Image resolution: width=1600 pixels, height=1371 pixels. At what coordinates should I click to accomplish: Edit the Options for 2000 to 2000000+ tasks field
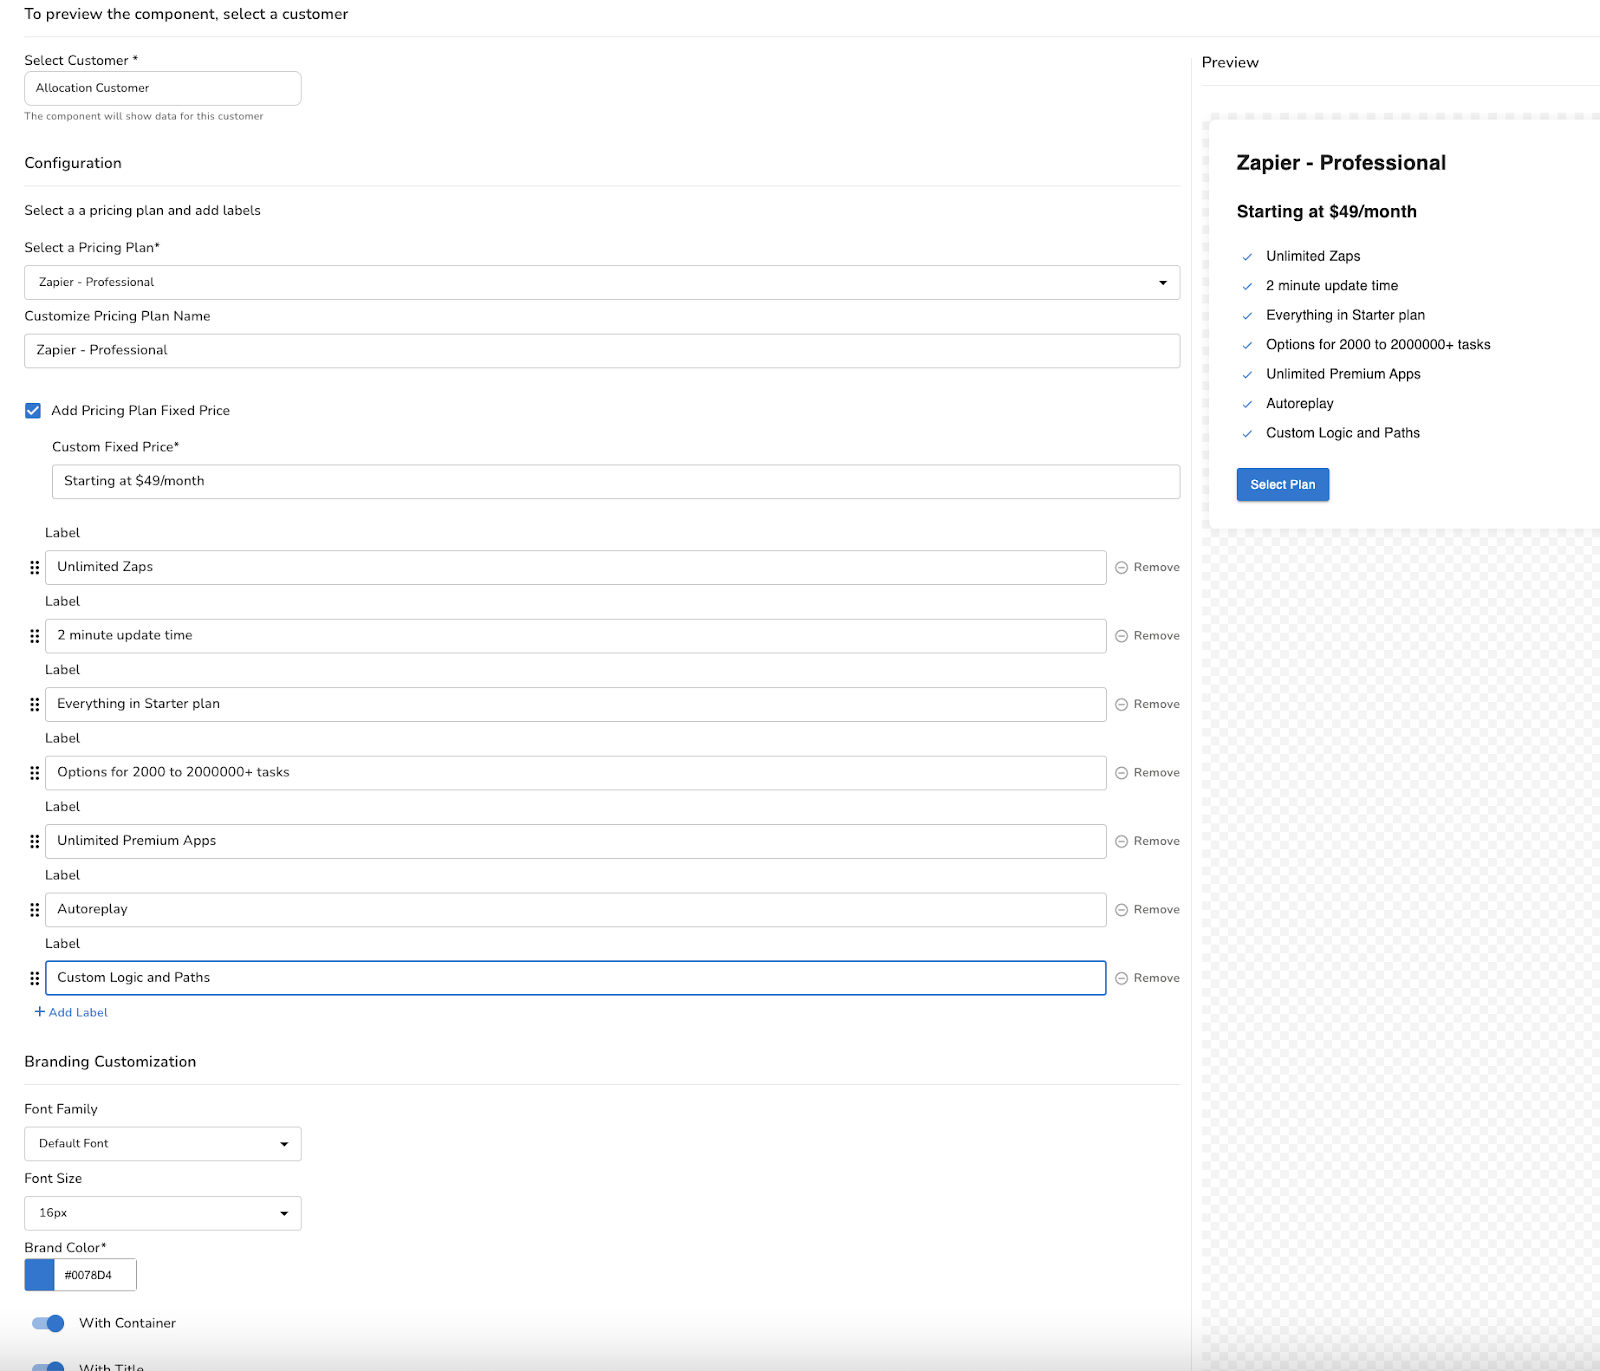(576, 773)
